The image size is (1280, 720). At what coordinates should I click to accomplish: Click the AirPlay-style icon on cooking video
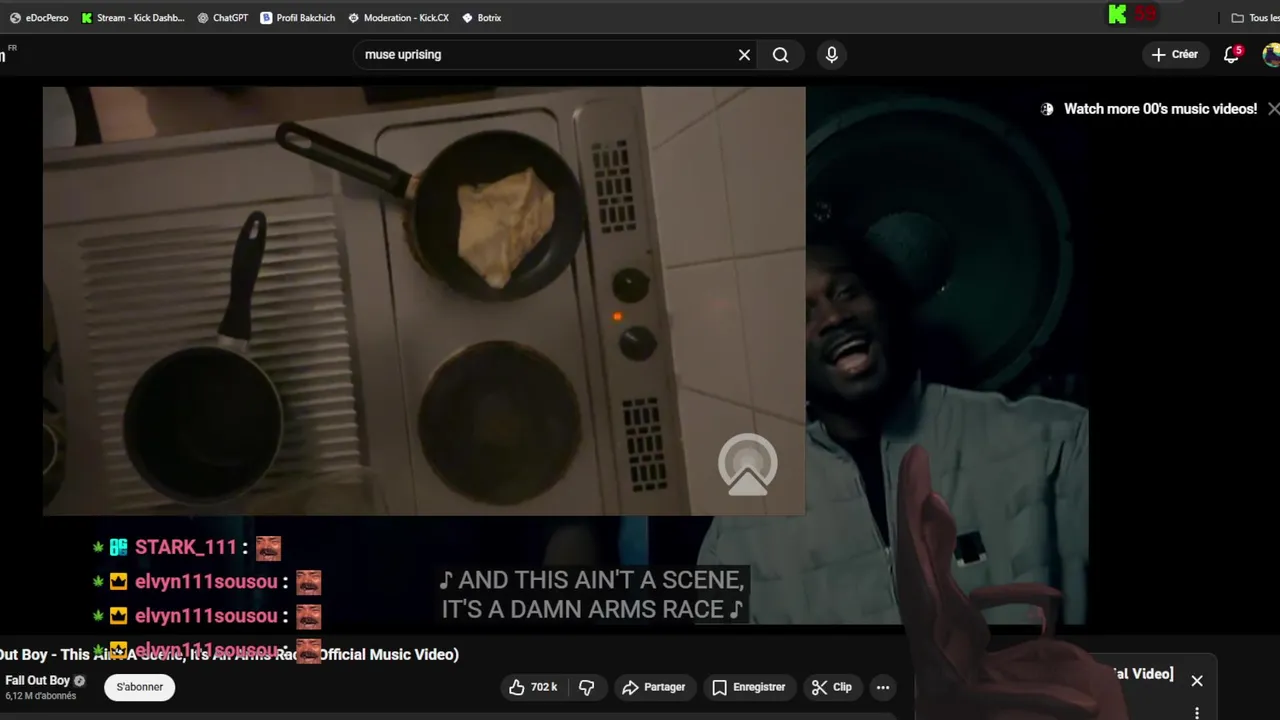747,465
